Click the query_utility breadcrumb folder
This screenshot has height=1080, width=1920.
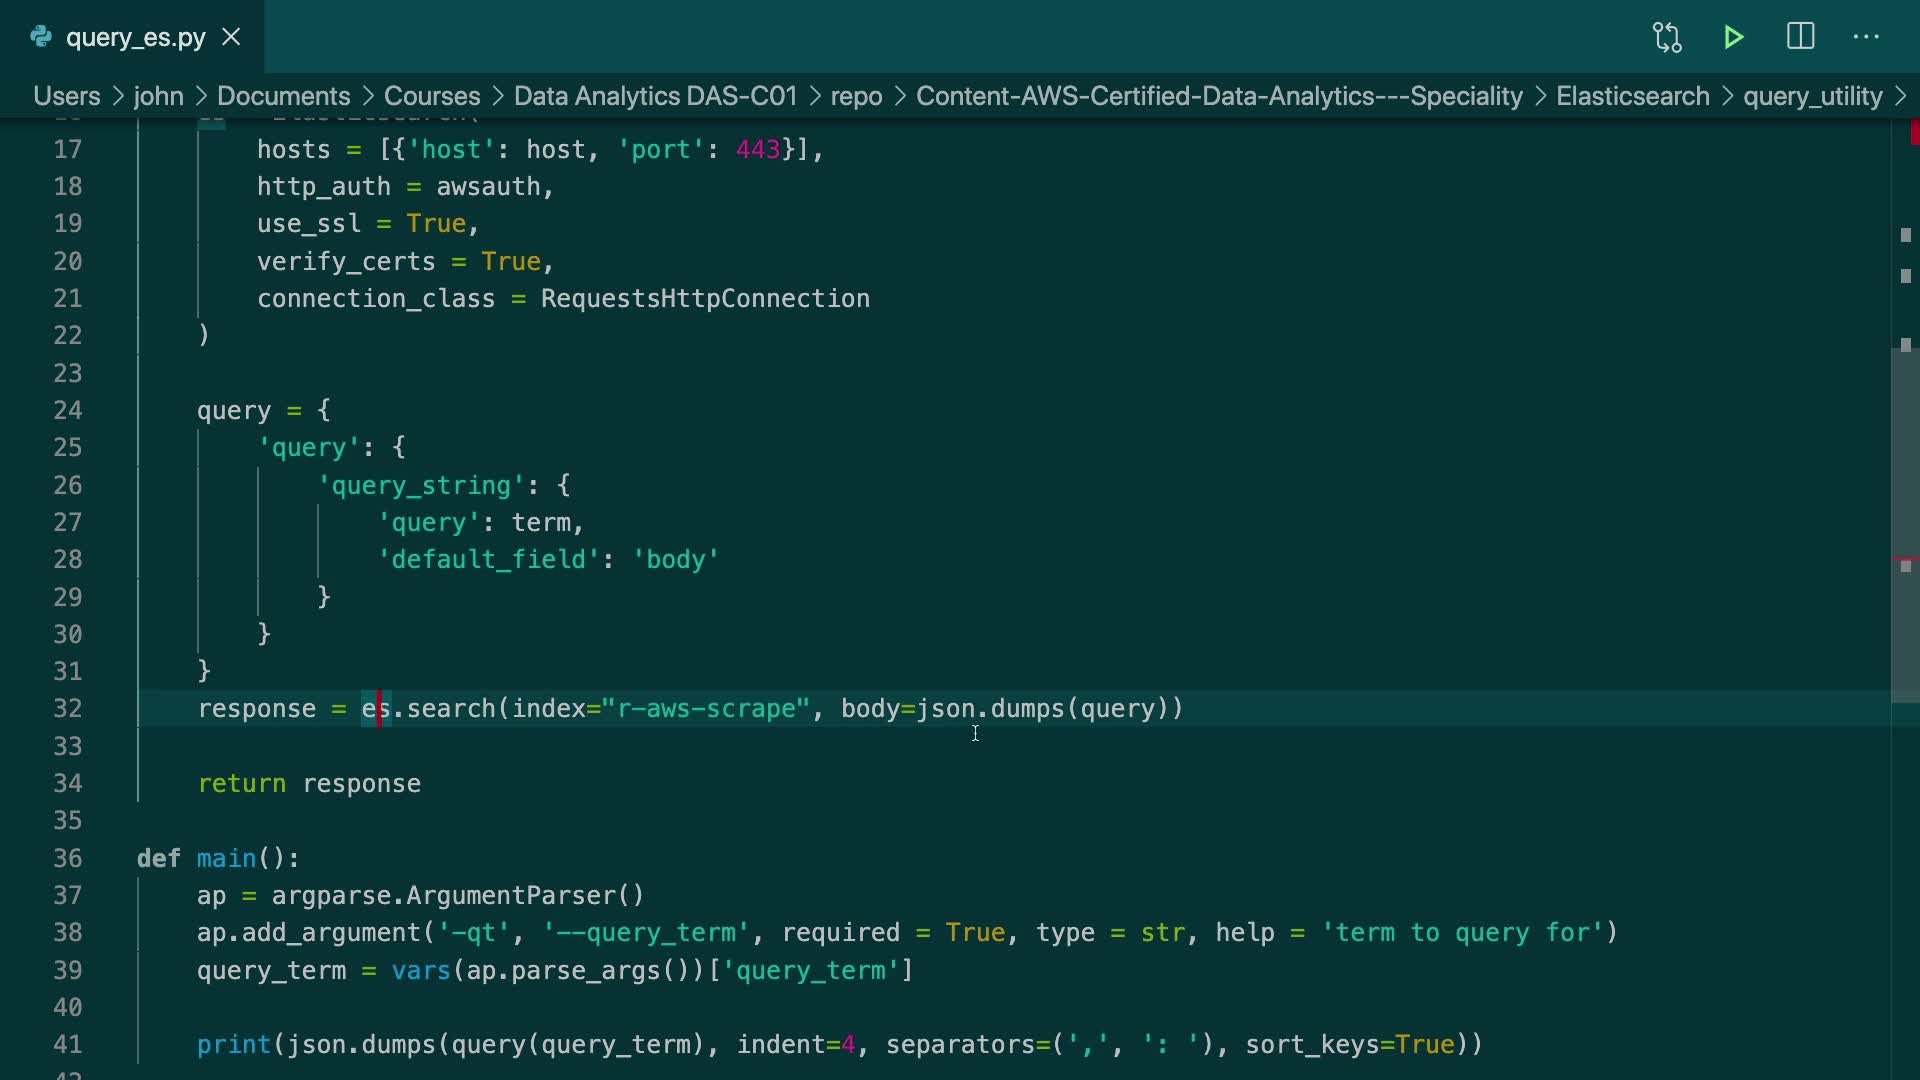1812,96
